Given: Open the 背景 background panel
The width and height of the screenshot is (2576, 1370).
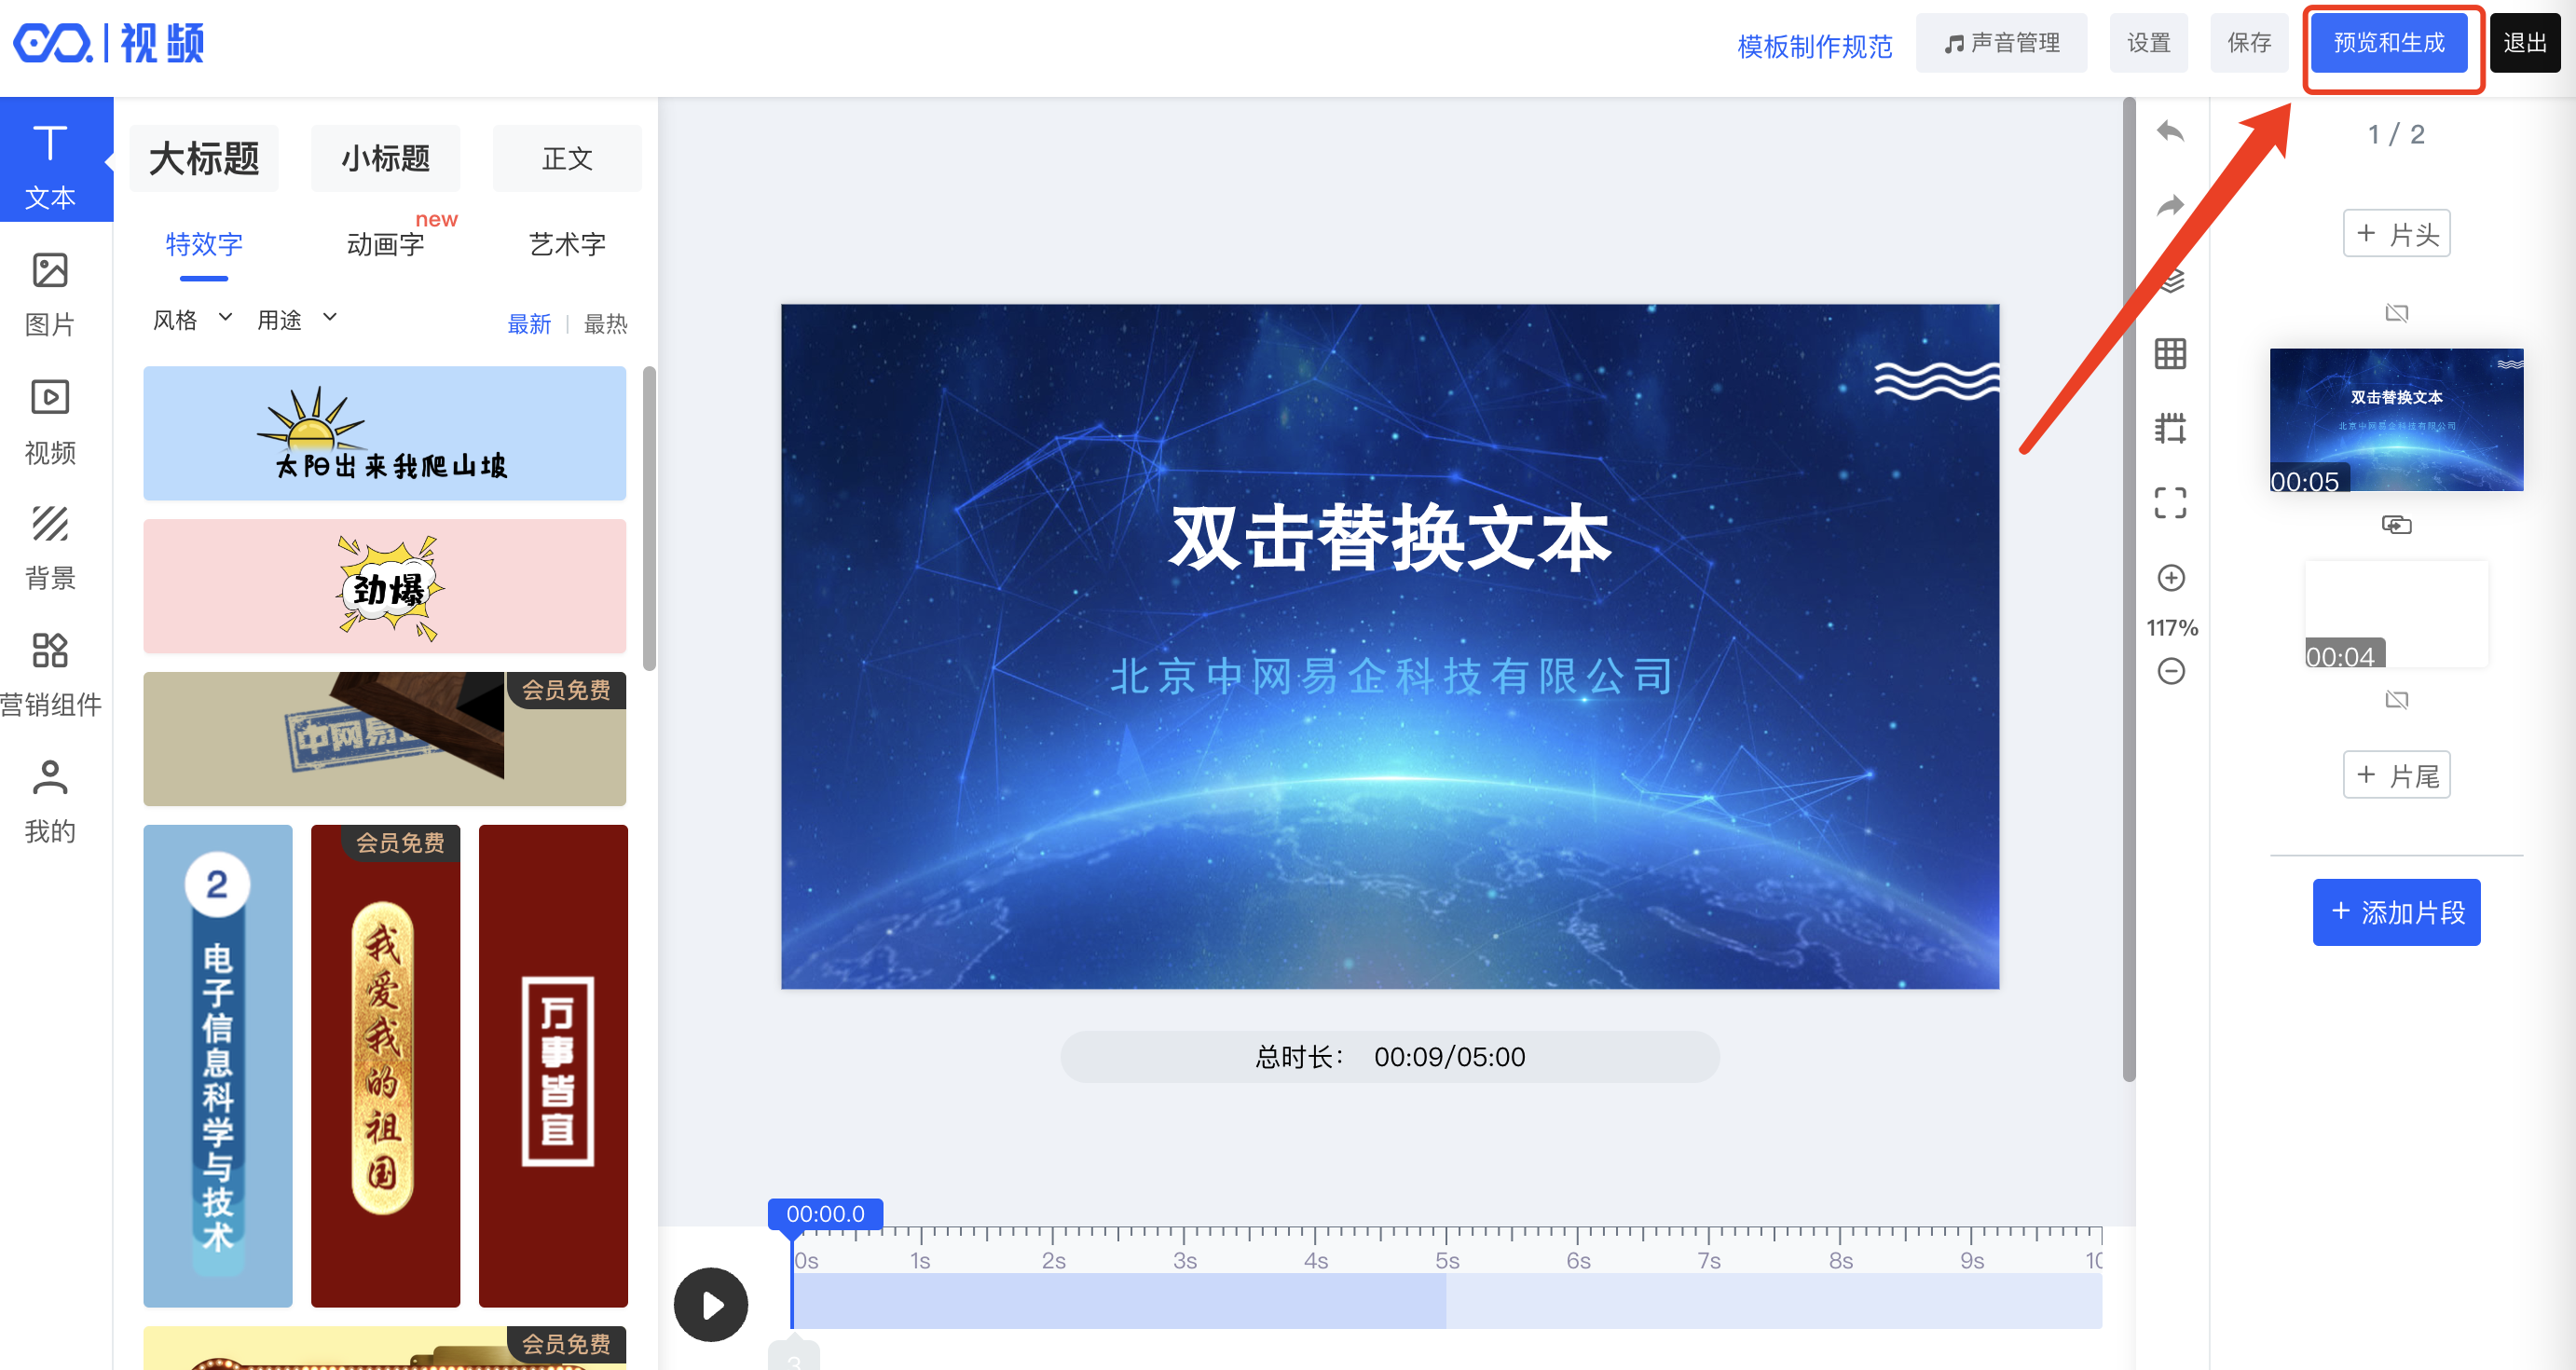Looking at the screenshot, I should tap(50, 547).
